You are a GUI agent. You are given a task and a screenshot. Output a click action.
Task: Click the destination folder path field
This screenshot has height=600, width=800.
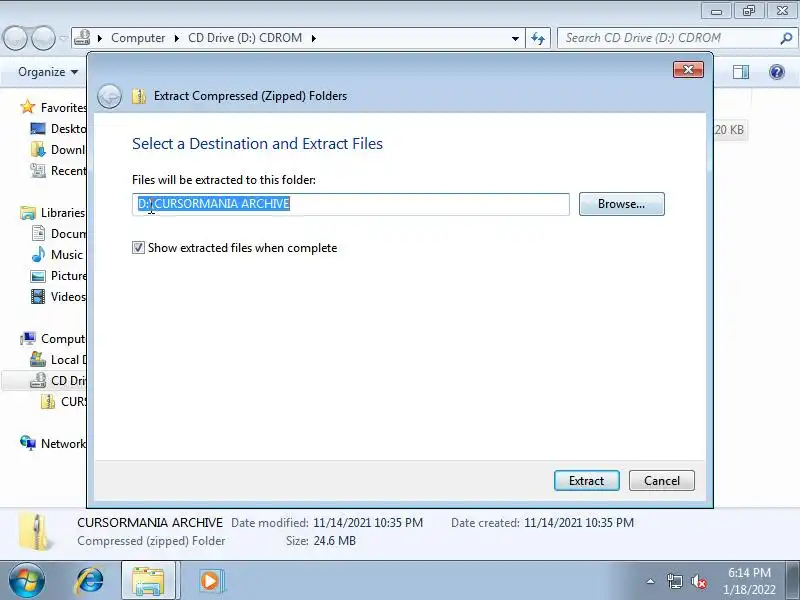(x=351, y=204)
